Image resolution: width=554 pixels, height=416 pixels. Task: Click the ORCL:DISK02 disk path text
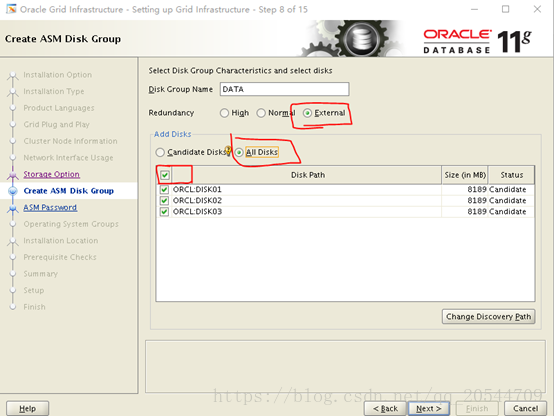click(197, 200)
